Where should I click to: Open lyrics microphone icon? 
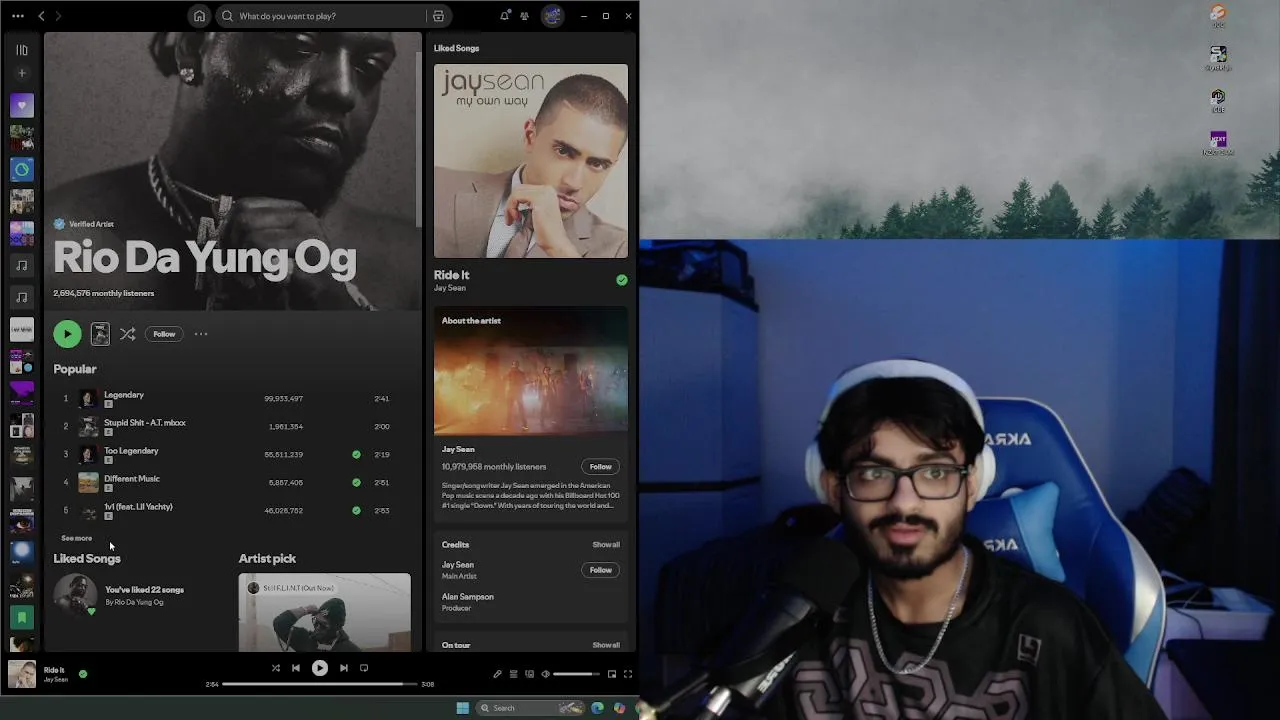click(497, 674)
